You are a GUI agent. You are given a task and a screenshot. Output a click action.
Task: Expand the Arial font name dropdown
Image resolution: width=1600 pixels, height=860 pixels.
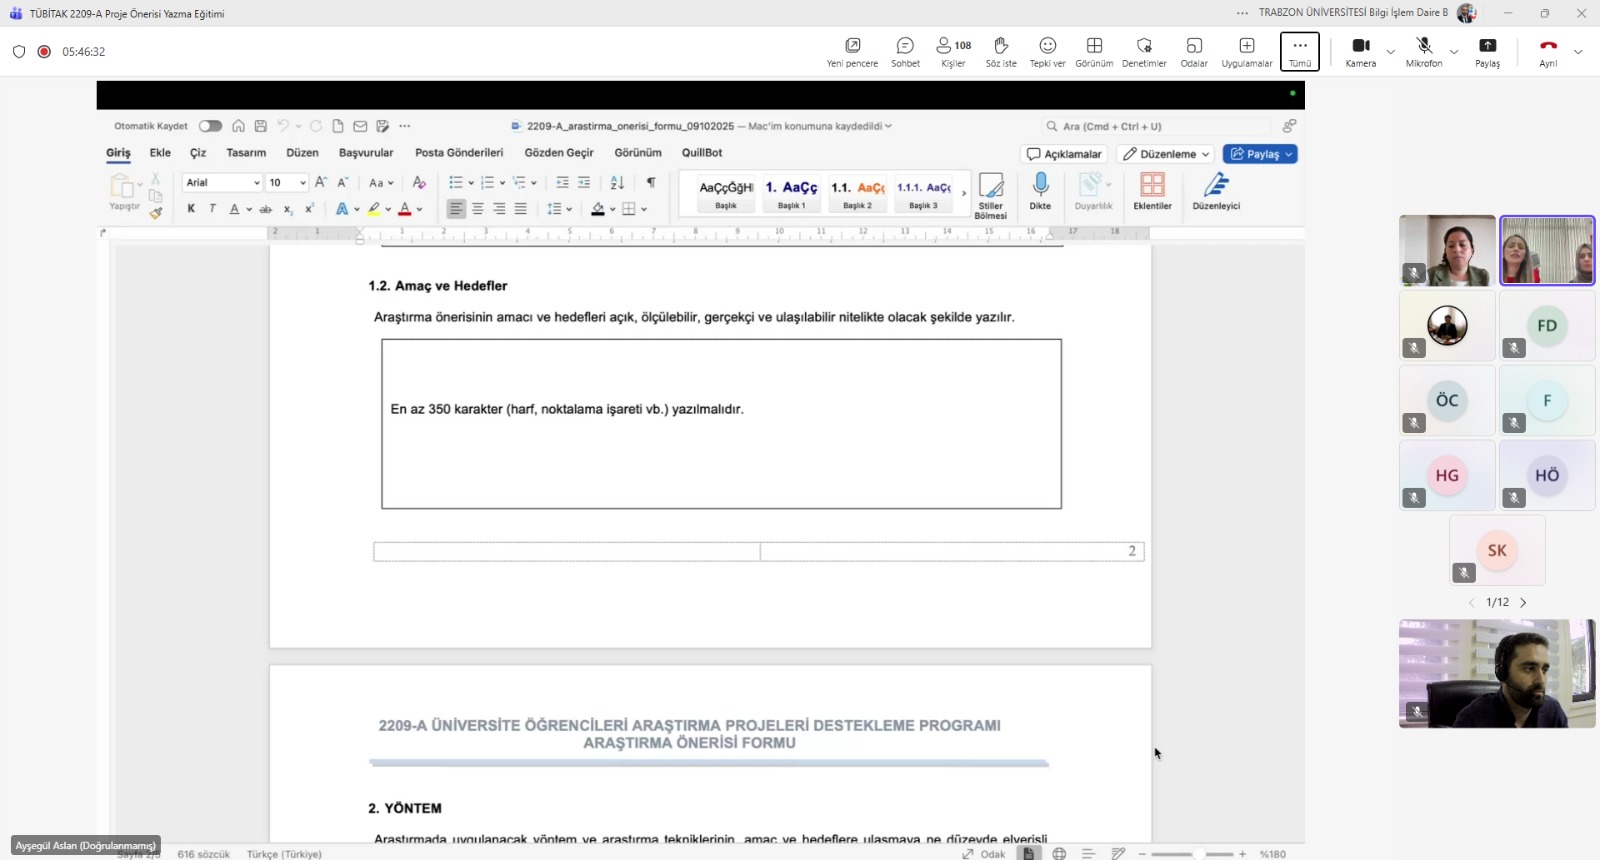(257, 183)
